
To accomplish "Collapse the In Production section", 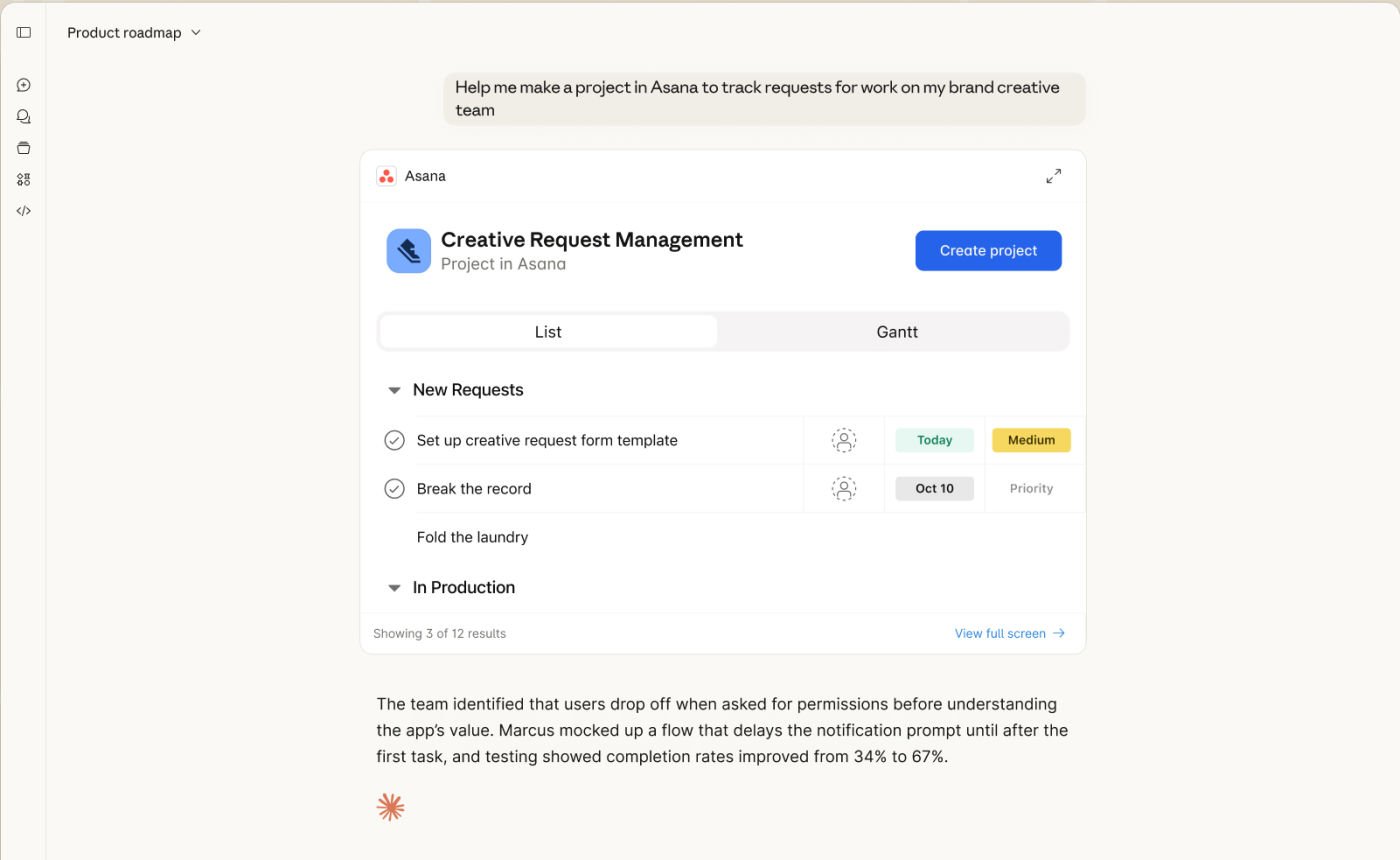I will (x=394, y=587).
